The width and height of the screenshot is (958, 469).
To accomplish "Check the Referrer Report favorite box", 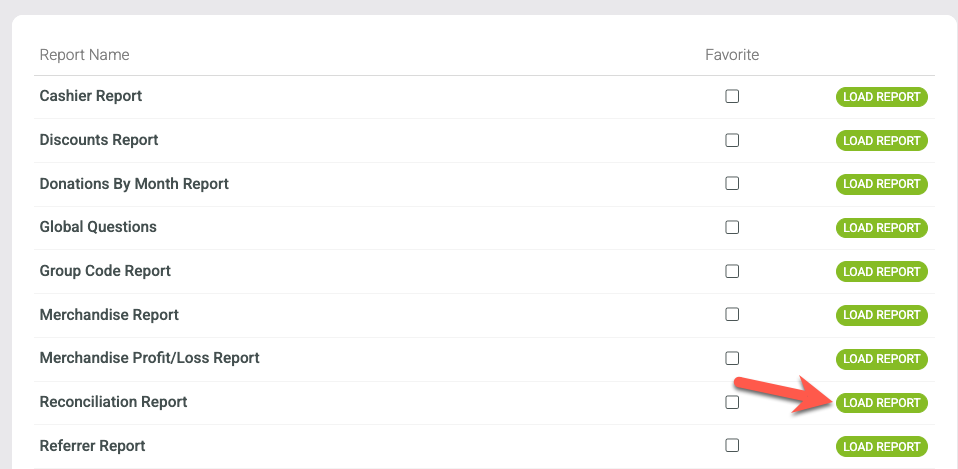I will pos(732,445).
